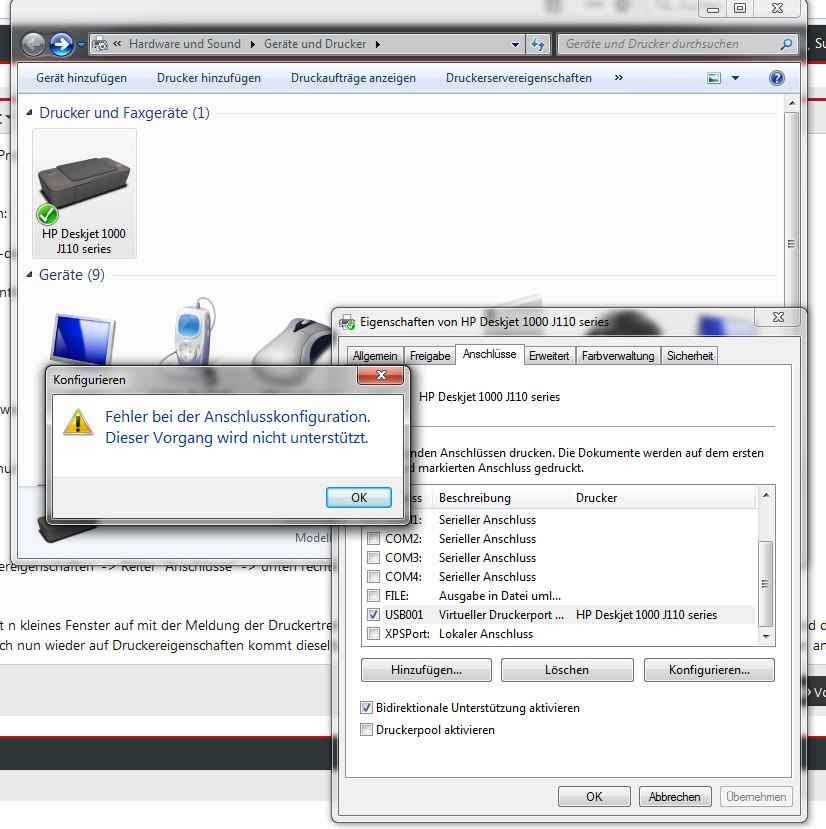
Task: Select the HP Deskjet 1000 J110 printer icon
Action: tap(84, 194)
